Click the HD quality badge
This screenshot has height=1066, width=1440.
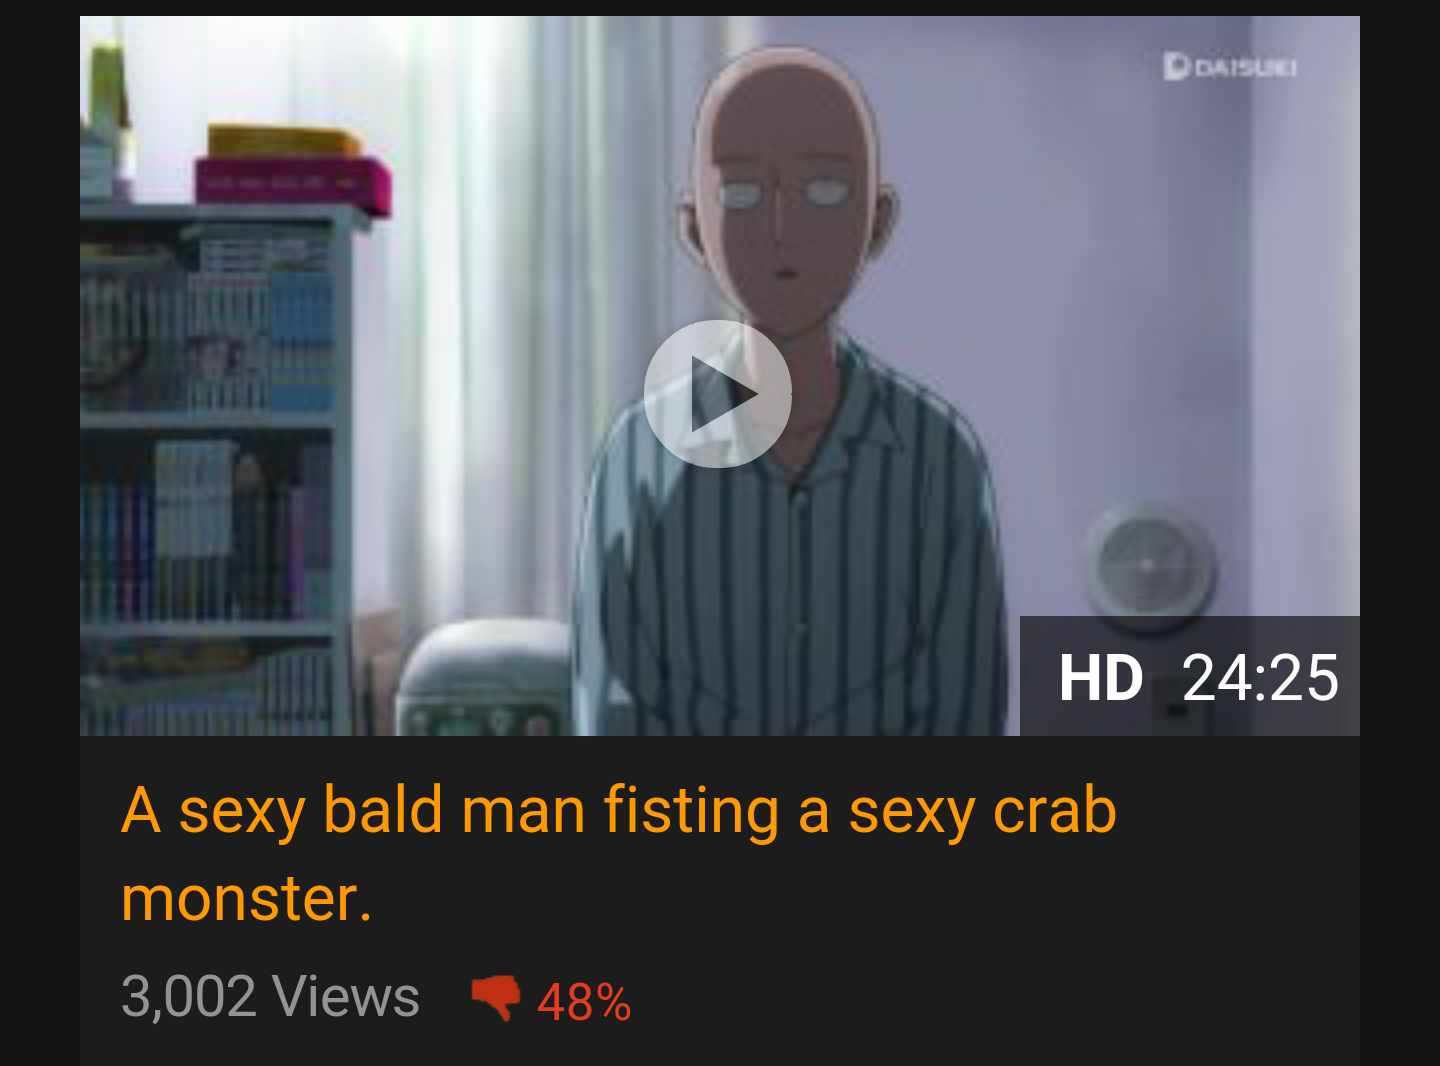tap(1101, 678)
